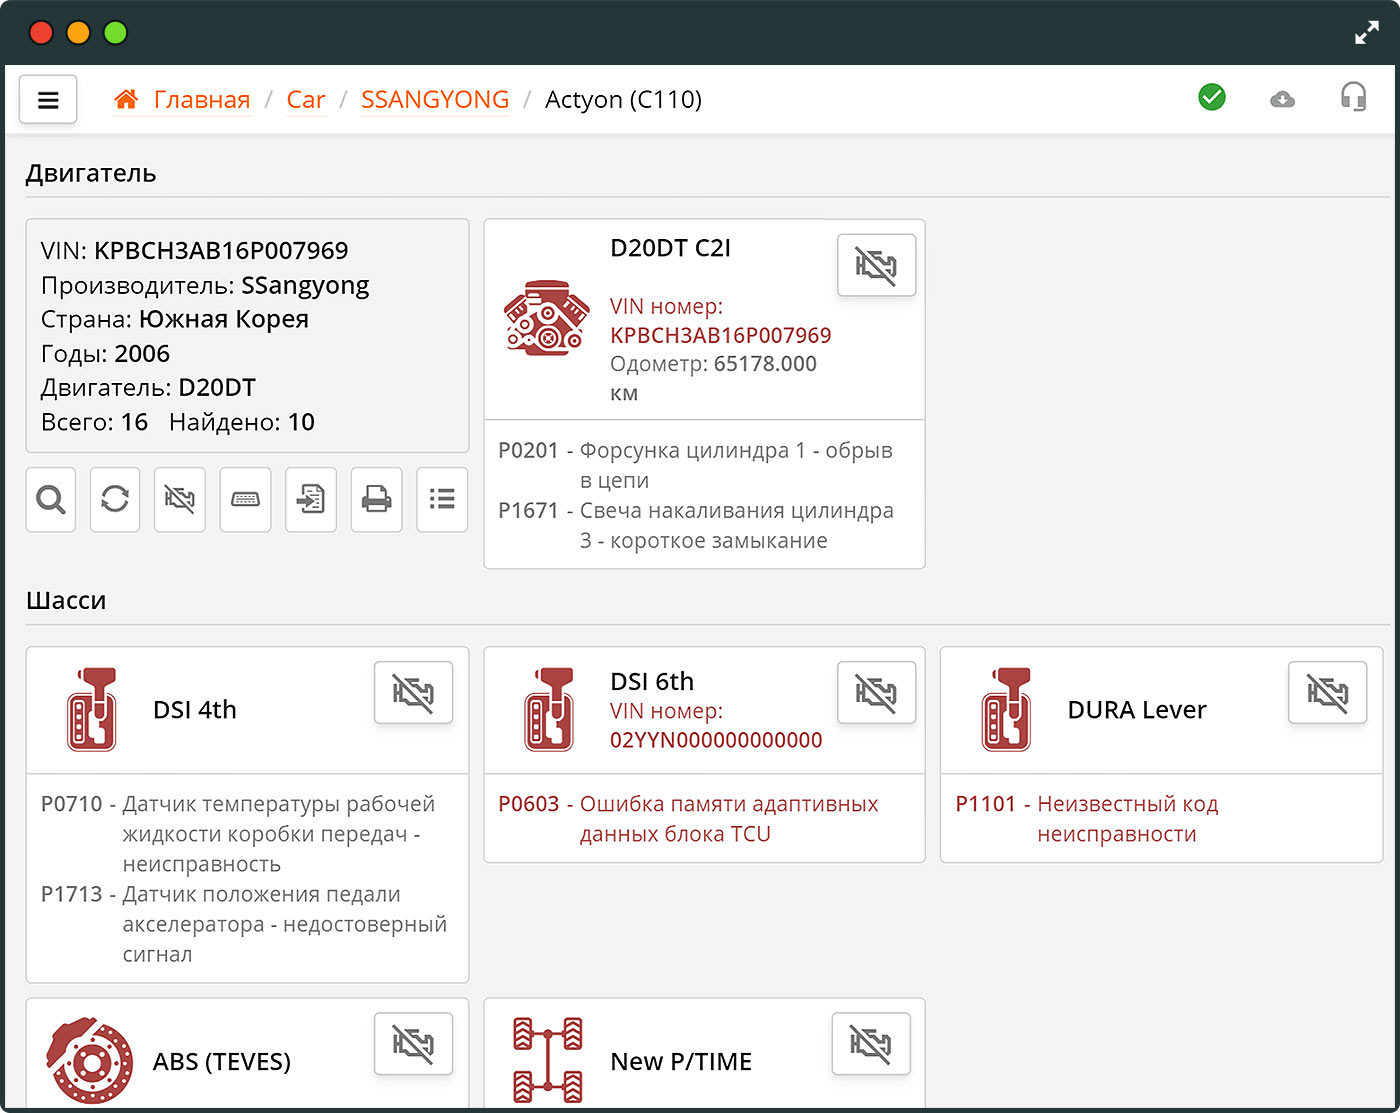The image size is (1400, 1113).
Task: Toggle fullscreen with the expand arrows
Action: click(1367, 33)
